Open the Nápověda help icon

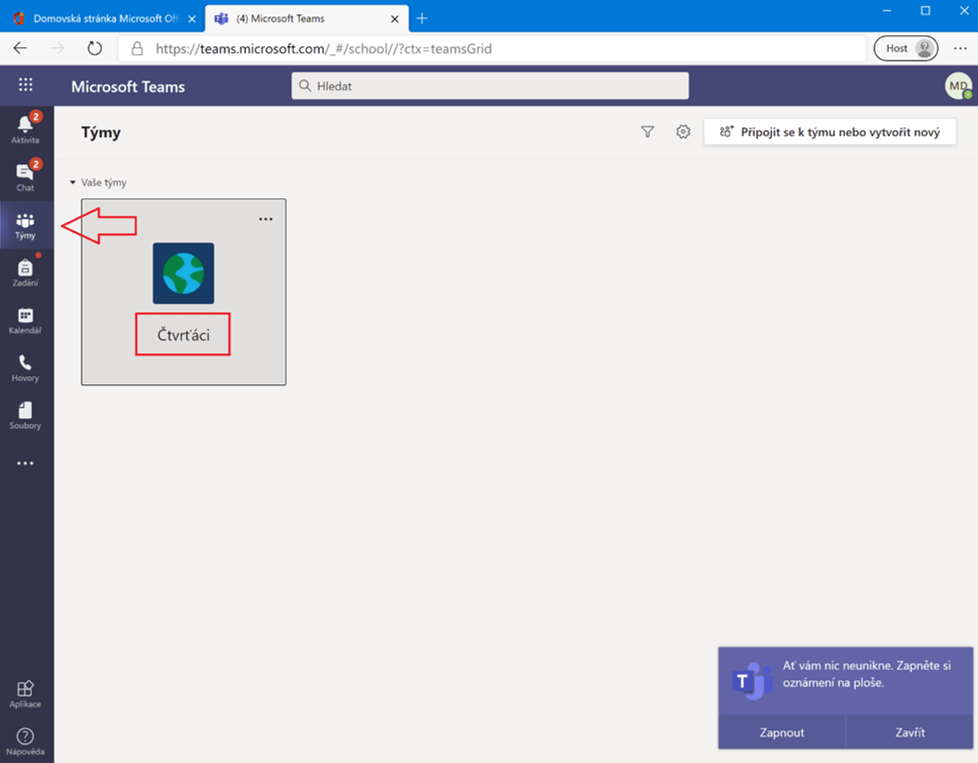click(x=26, y=740)
